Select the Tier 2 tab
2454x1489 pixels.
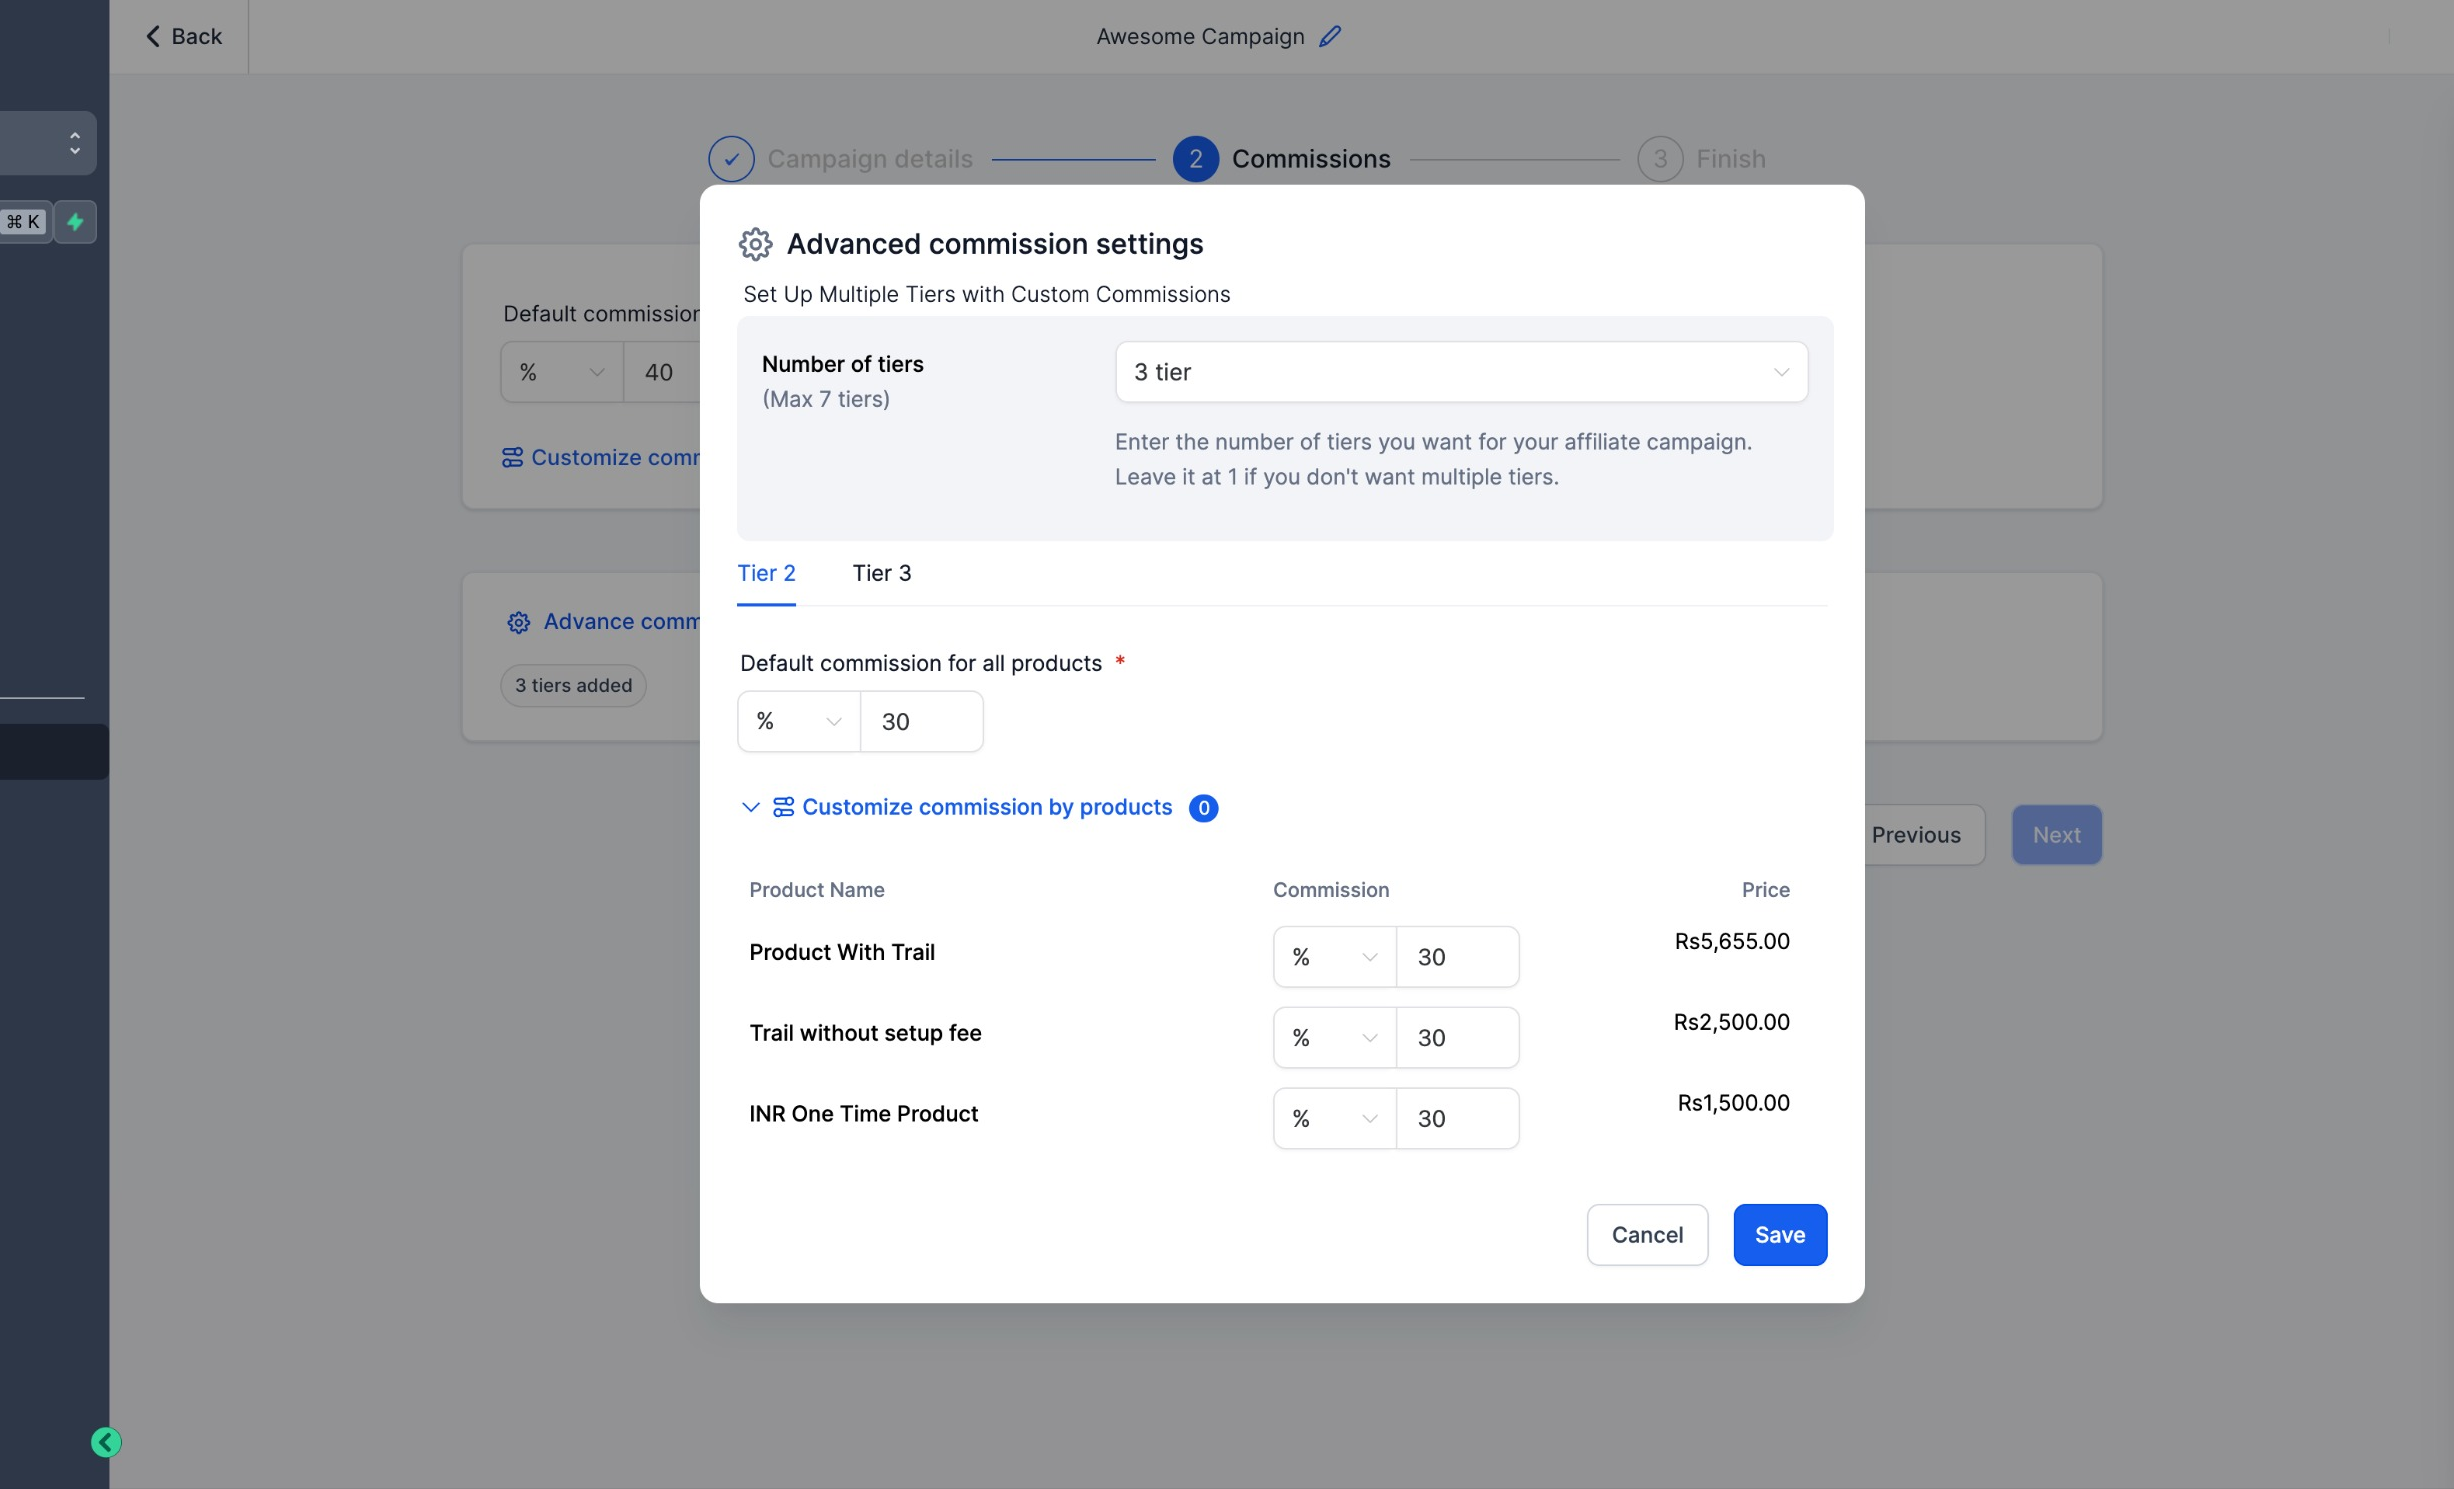click(766, 573)
